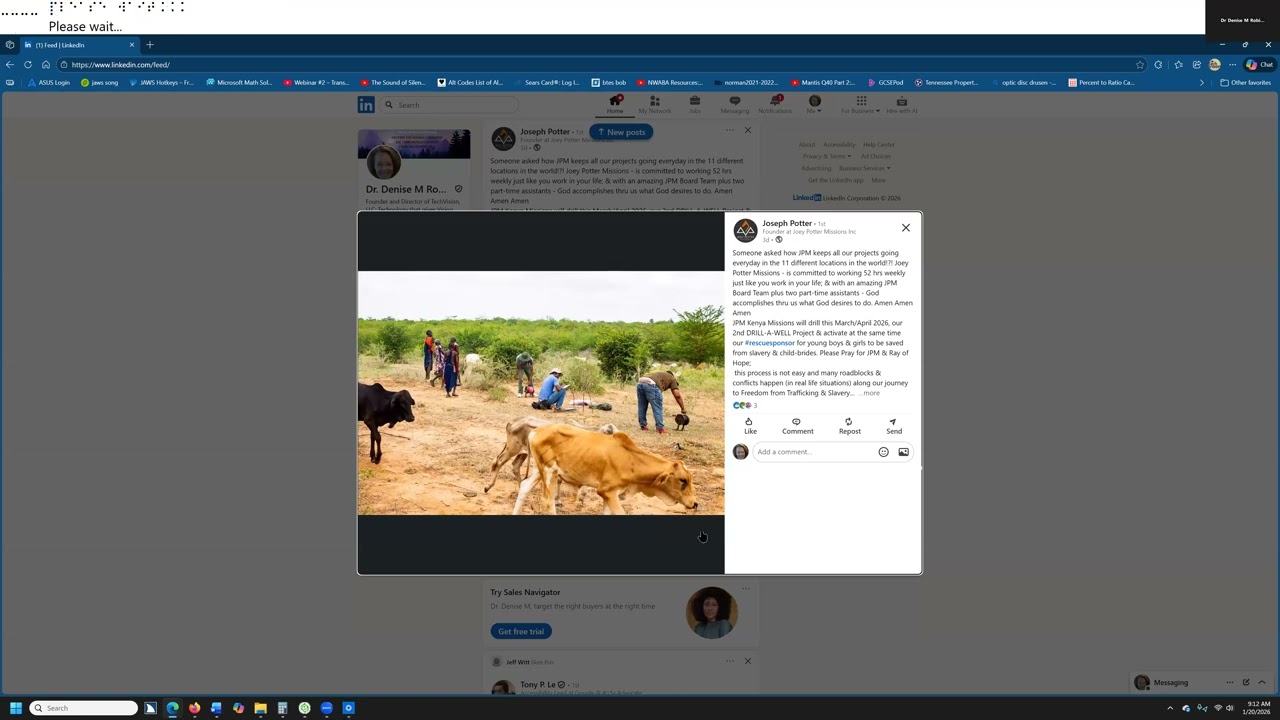
Task: Open Firefox from the taskbar
Action: [x=194, y=708]
